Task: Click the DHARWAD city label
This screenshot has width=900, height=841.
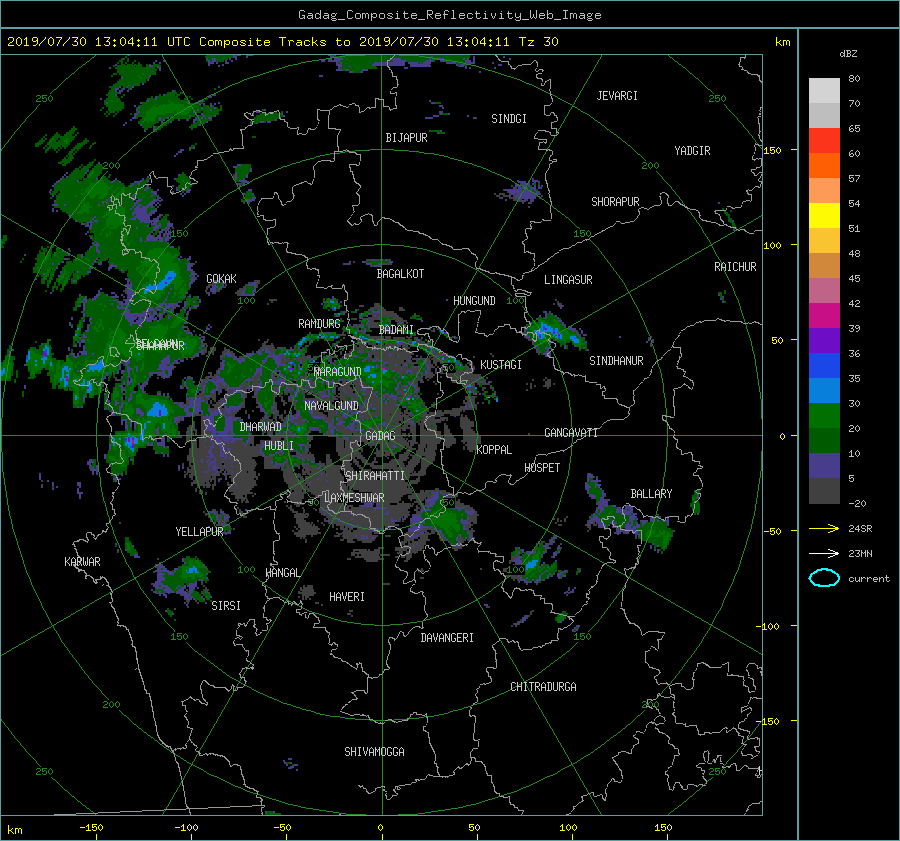Action: coord(261,427)
